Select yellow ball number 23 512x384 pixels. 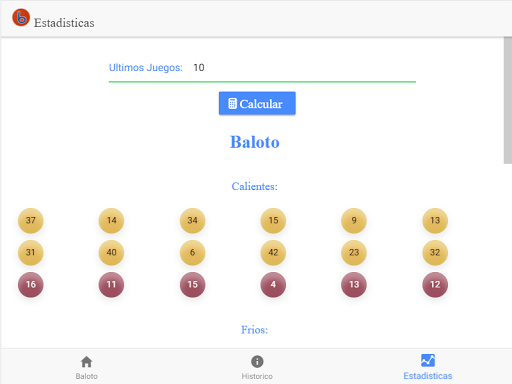click(354, 252)
